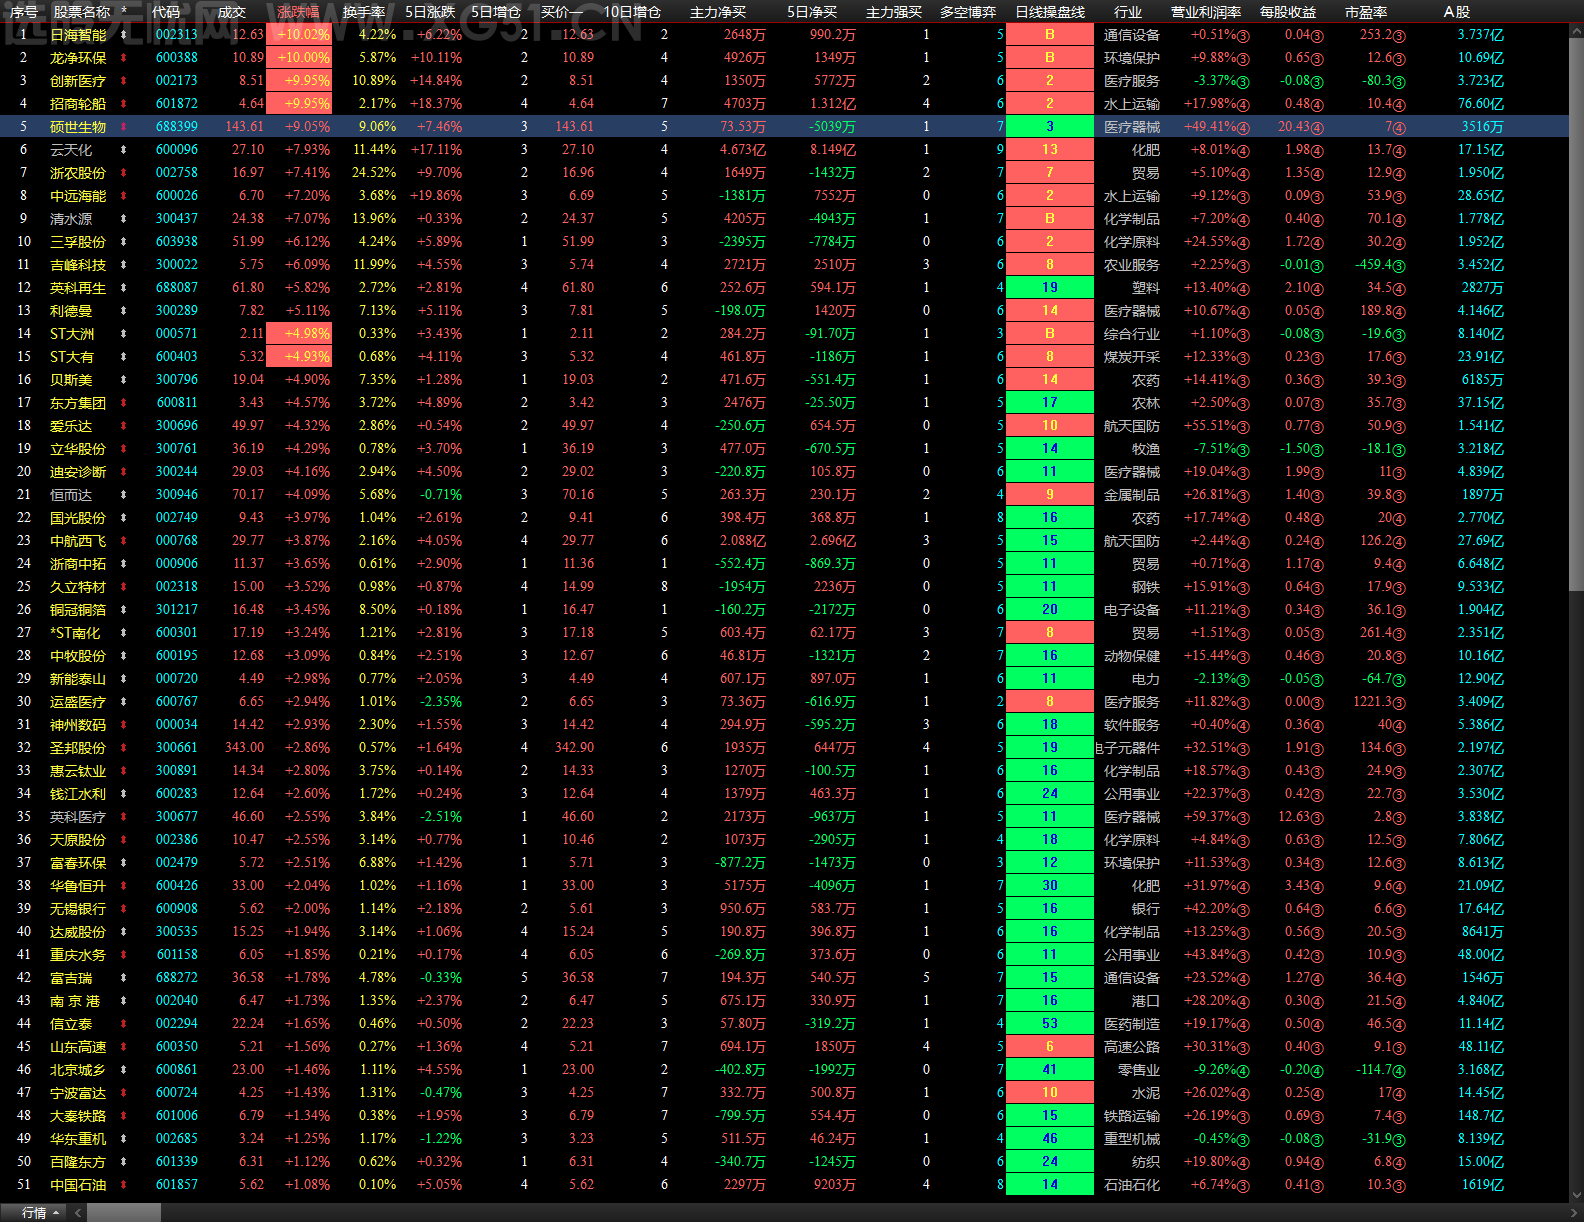
Task: Click the arrow marker beside 东方集团
Action: click(x=124, y=403)
